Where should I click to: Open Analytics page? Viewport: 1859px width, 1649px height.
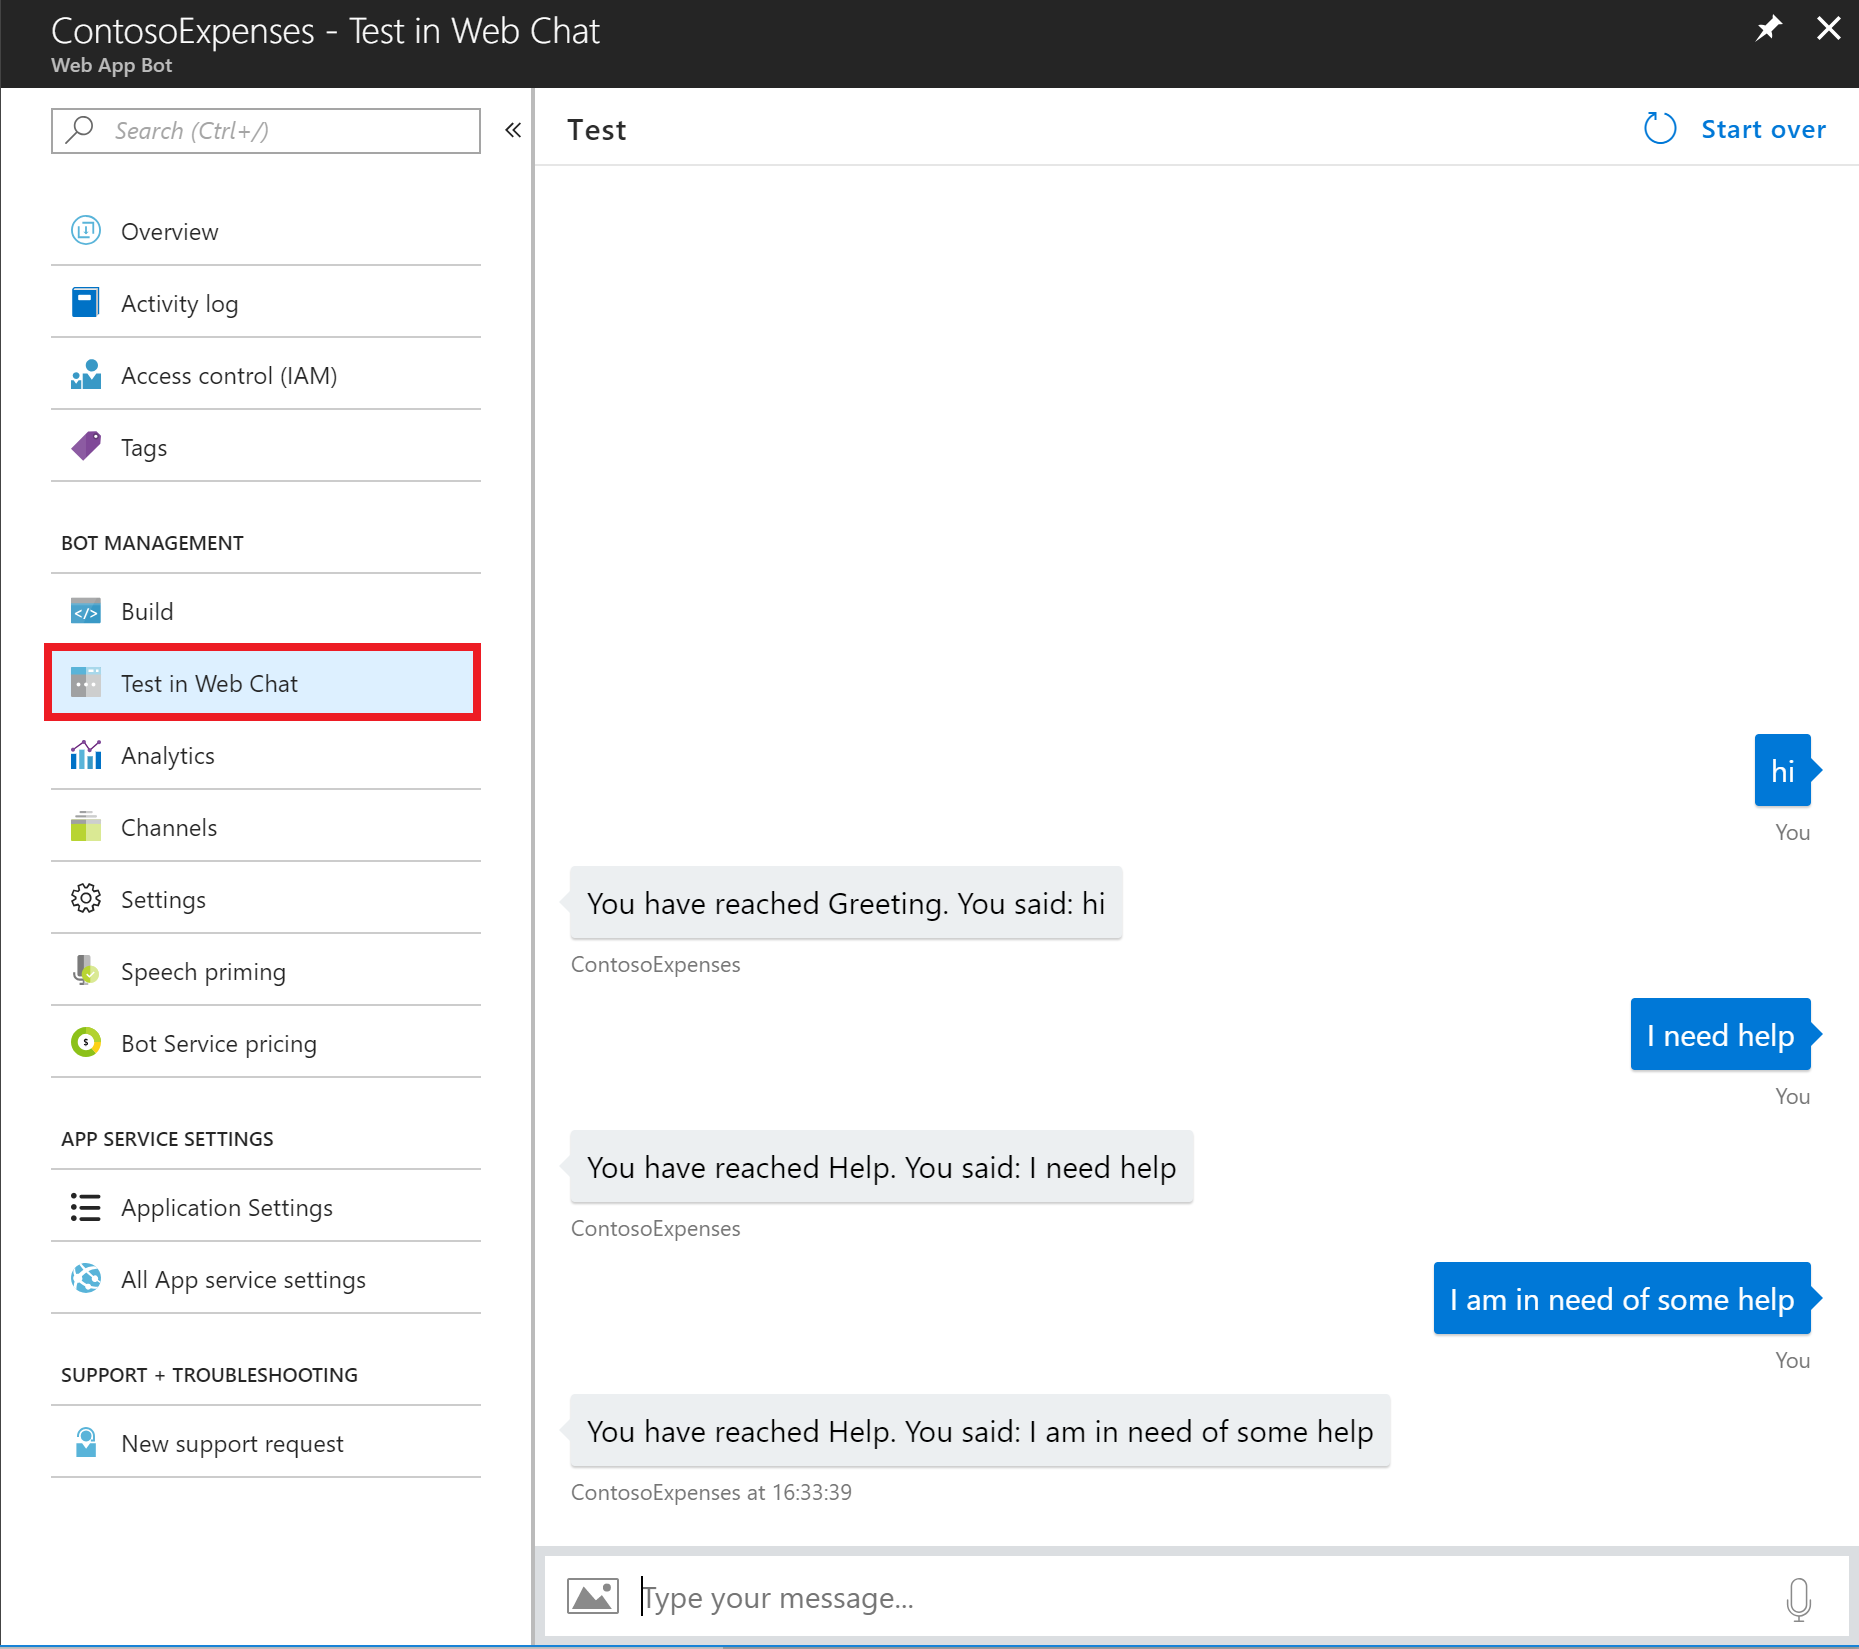(266, 755)
